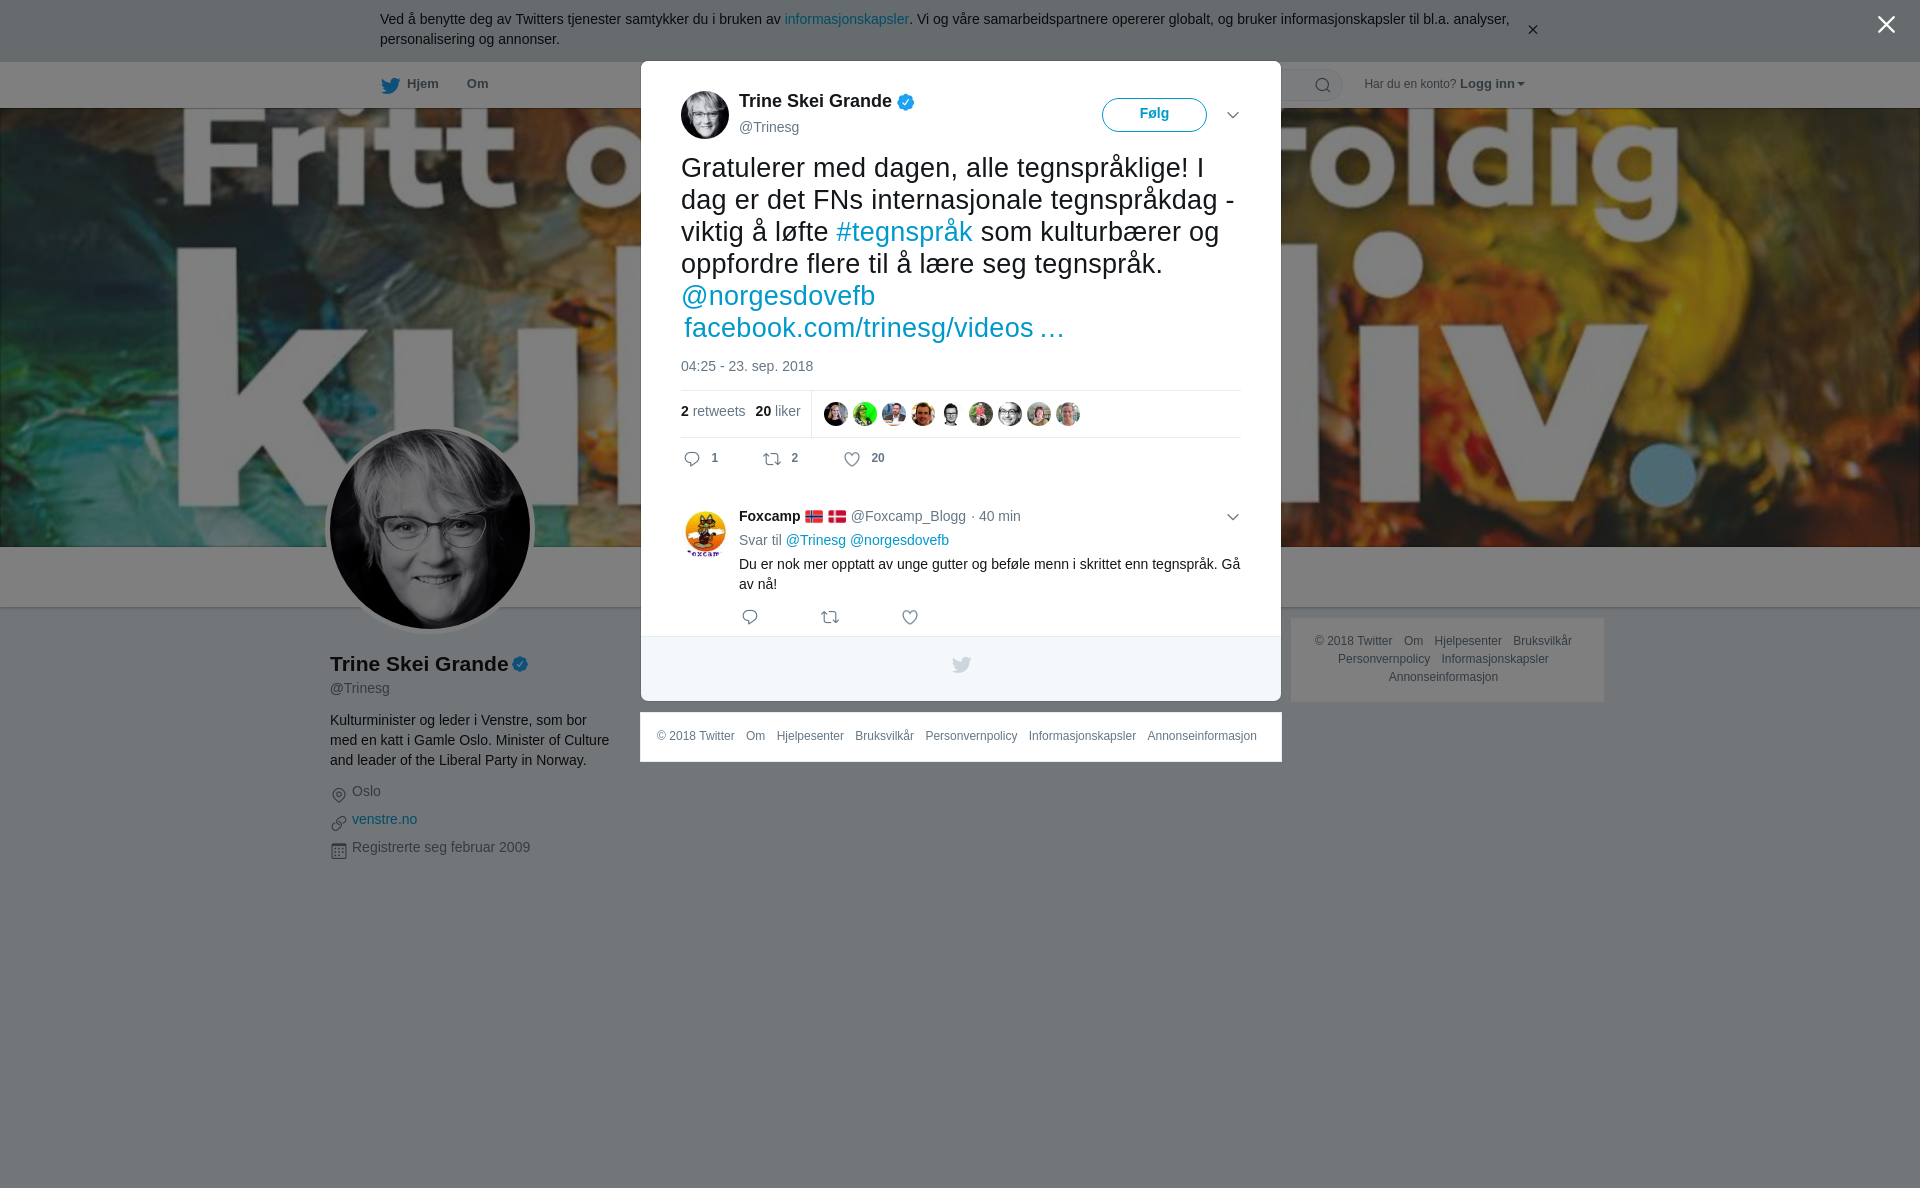Expand Foxcamp tweet options chevron
1920x1188 pixels.
click(1233, 517)
